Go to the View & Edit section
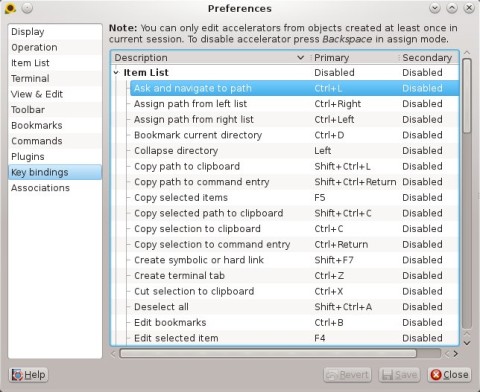480x392 pixels. 55,94
